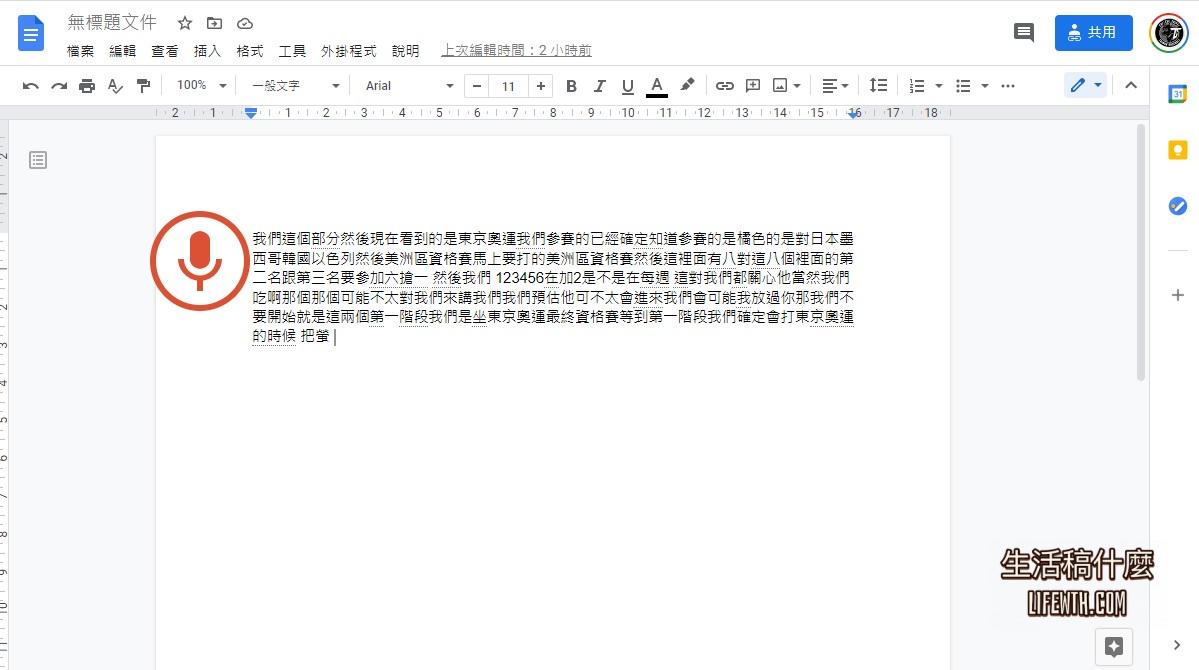Click the red voice typing microphone
The width and height of the screenshot is (1199, 670).
[199, 260]
